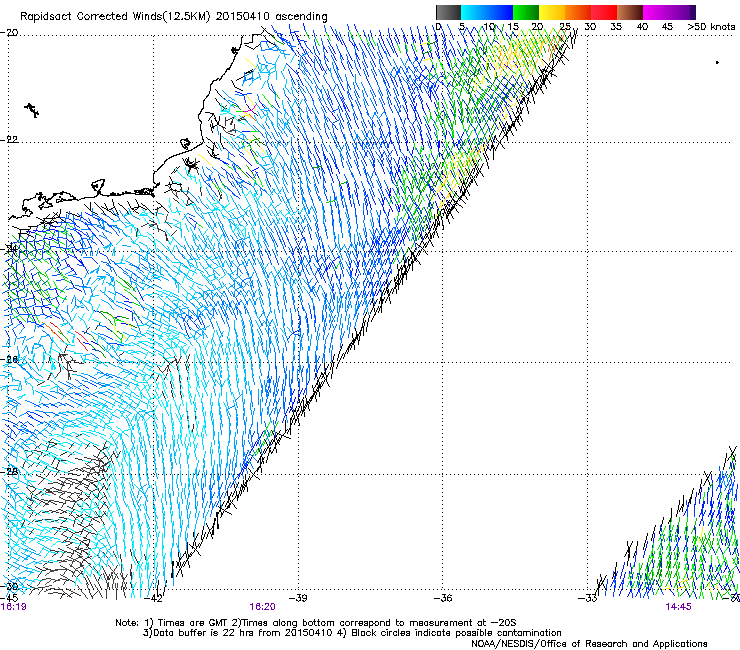740x650 pixels.
Task: Click the '45' legend tick label
Action: 667,27
